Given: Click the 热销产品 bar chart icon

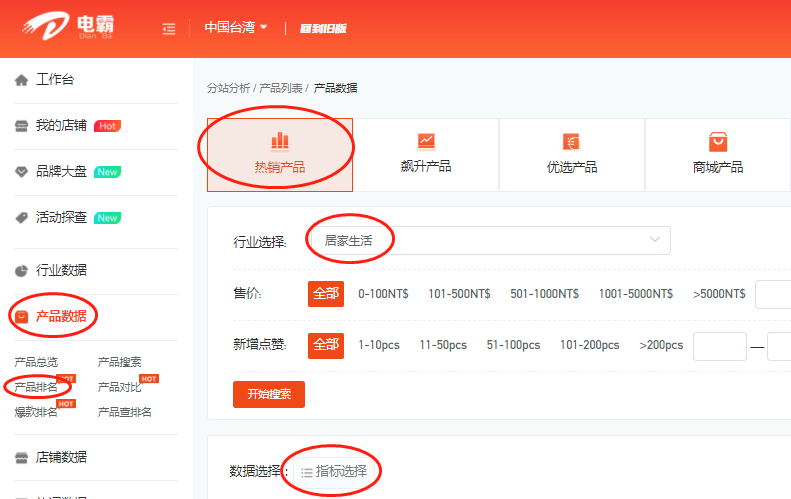Looking at the screenshot, I should tap(280, 141).
